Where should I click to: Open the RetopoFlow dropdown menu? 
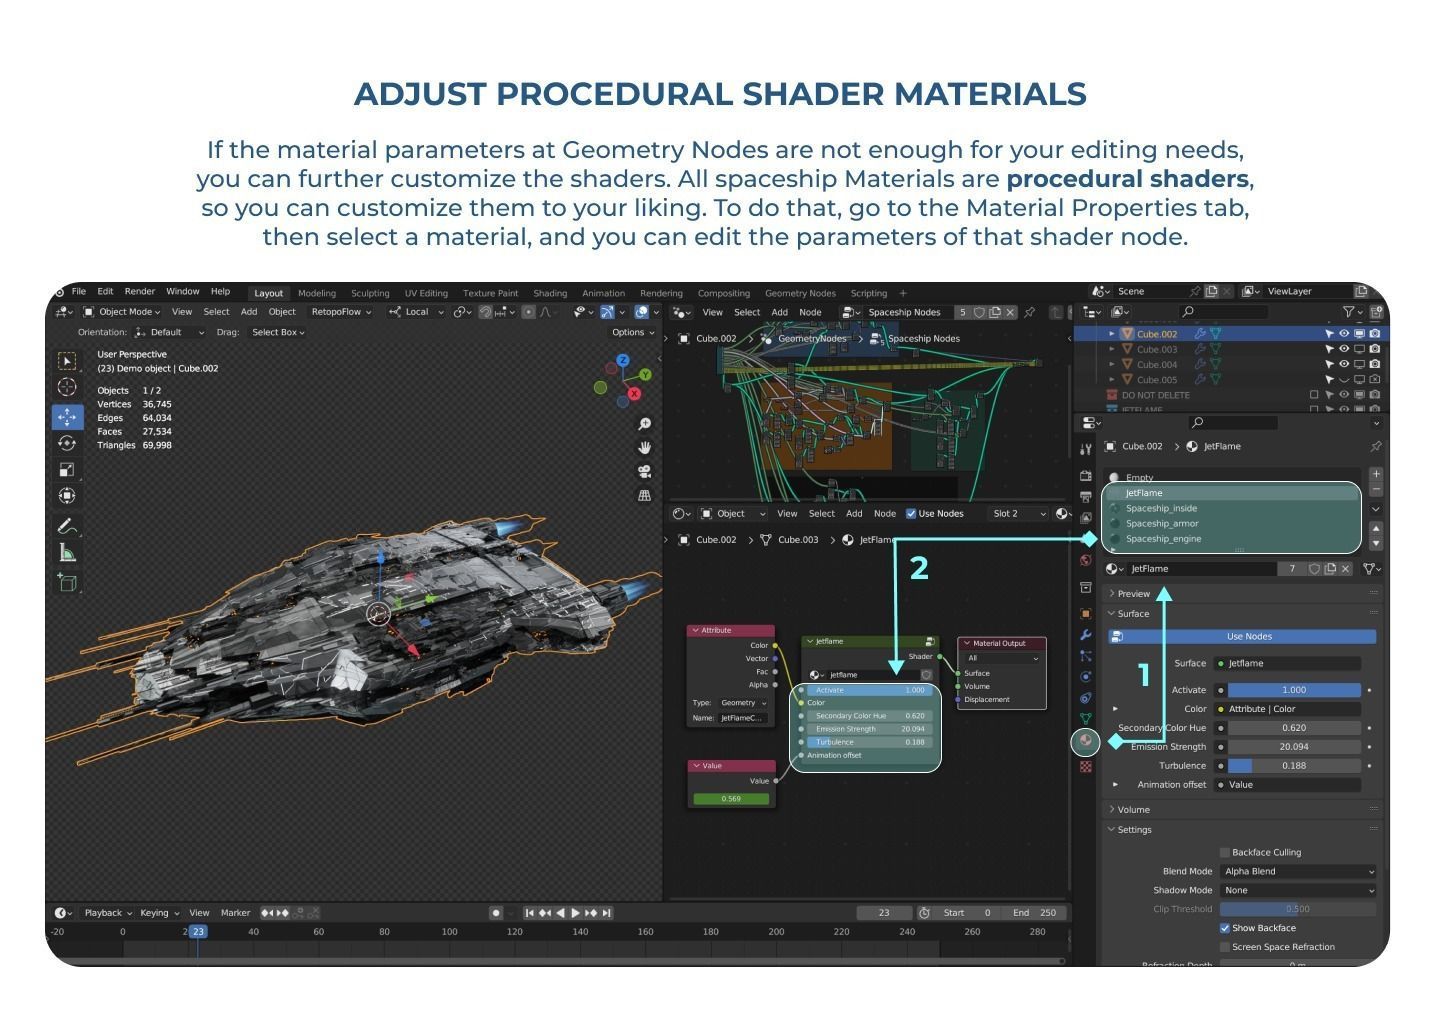coord(341,312)
